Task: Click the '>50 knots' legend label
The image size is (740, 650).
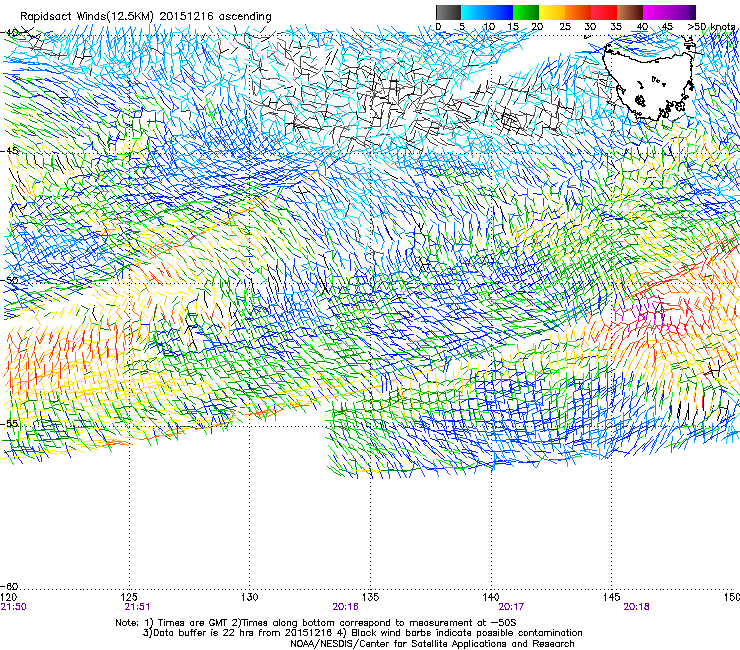Action: coord(711,27)
